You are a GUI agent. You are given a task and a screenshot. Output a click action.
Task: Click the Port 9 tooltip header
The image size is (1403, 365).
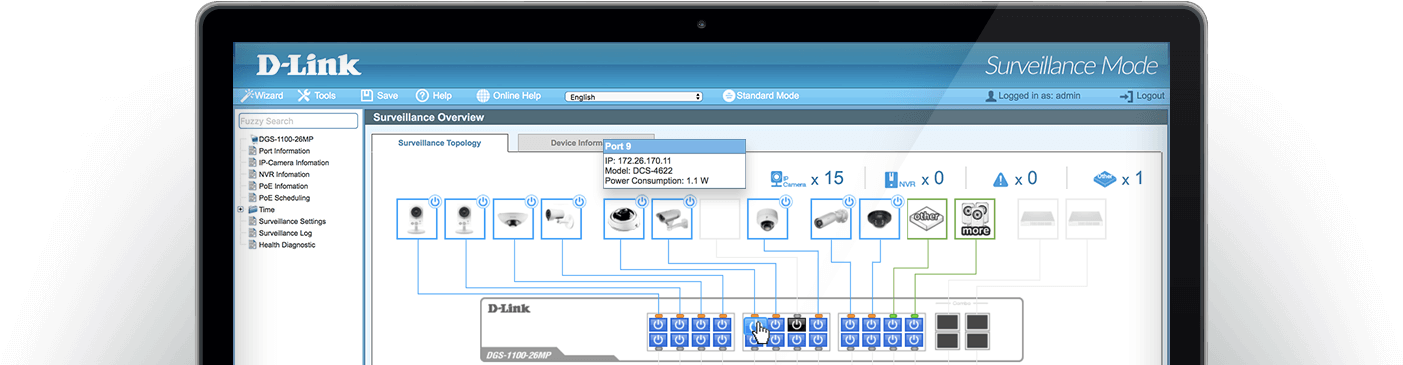coord(673,147)
